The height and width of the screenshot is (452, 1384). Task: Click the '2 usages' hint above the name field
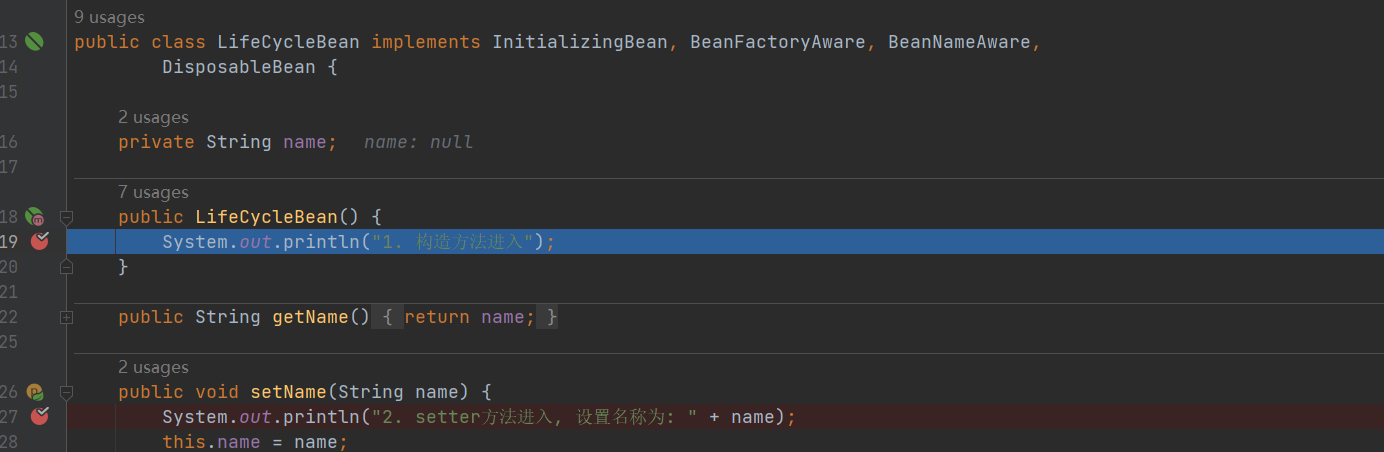pos(153,117)
